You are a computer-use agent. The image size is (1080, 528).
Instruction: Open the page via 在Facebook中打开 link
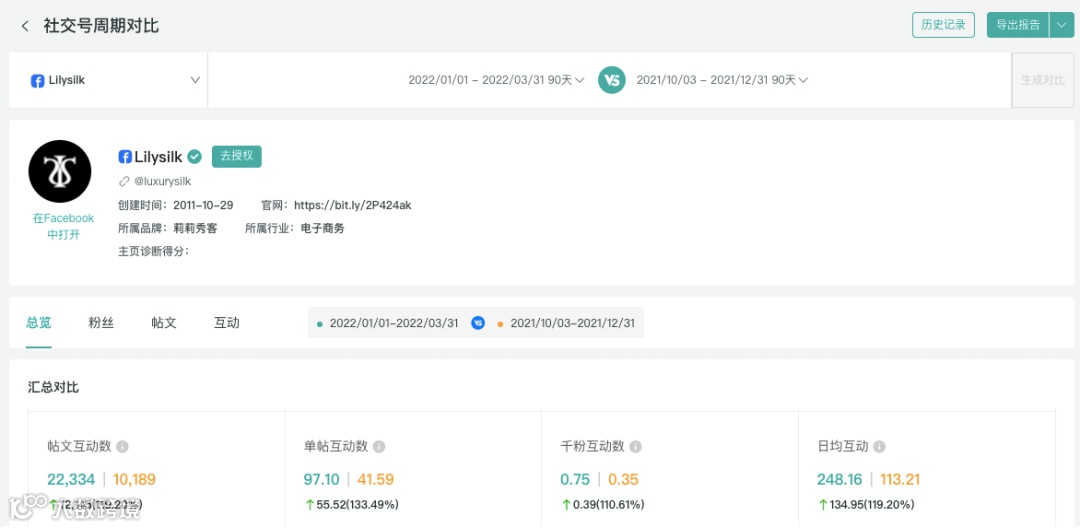point(63,226)
